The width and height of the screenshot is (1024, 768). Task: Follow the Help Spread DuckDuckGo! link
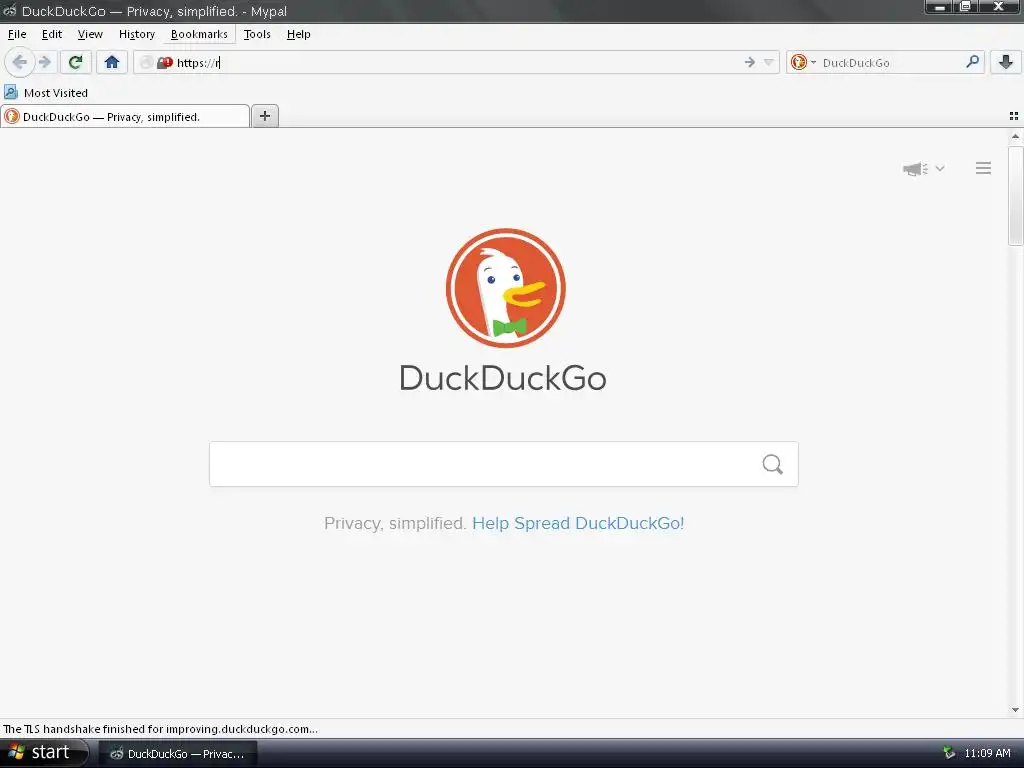click(x=578, y=523)
